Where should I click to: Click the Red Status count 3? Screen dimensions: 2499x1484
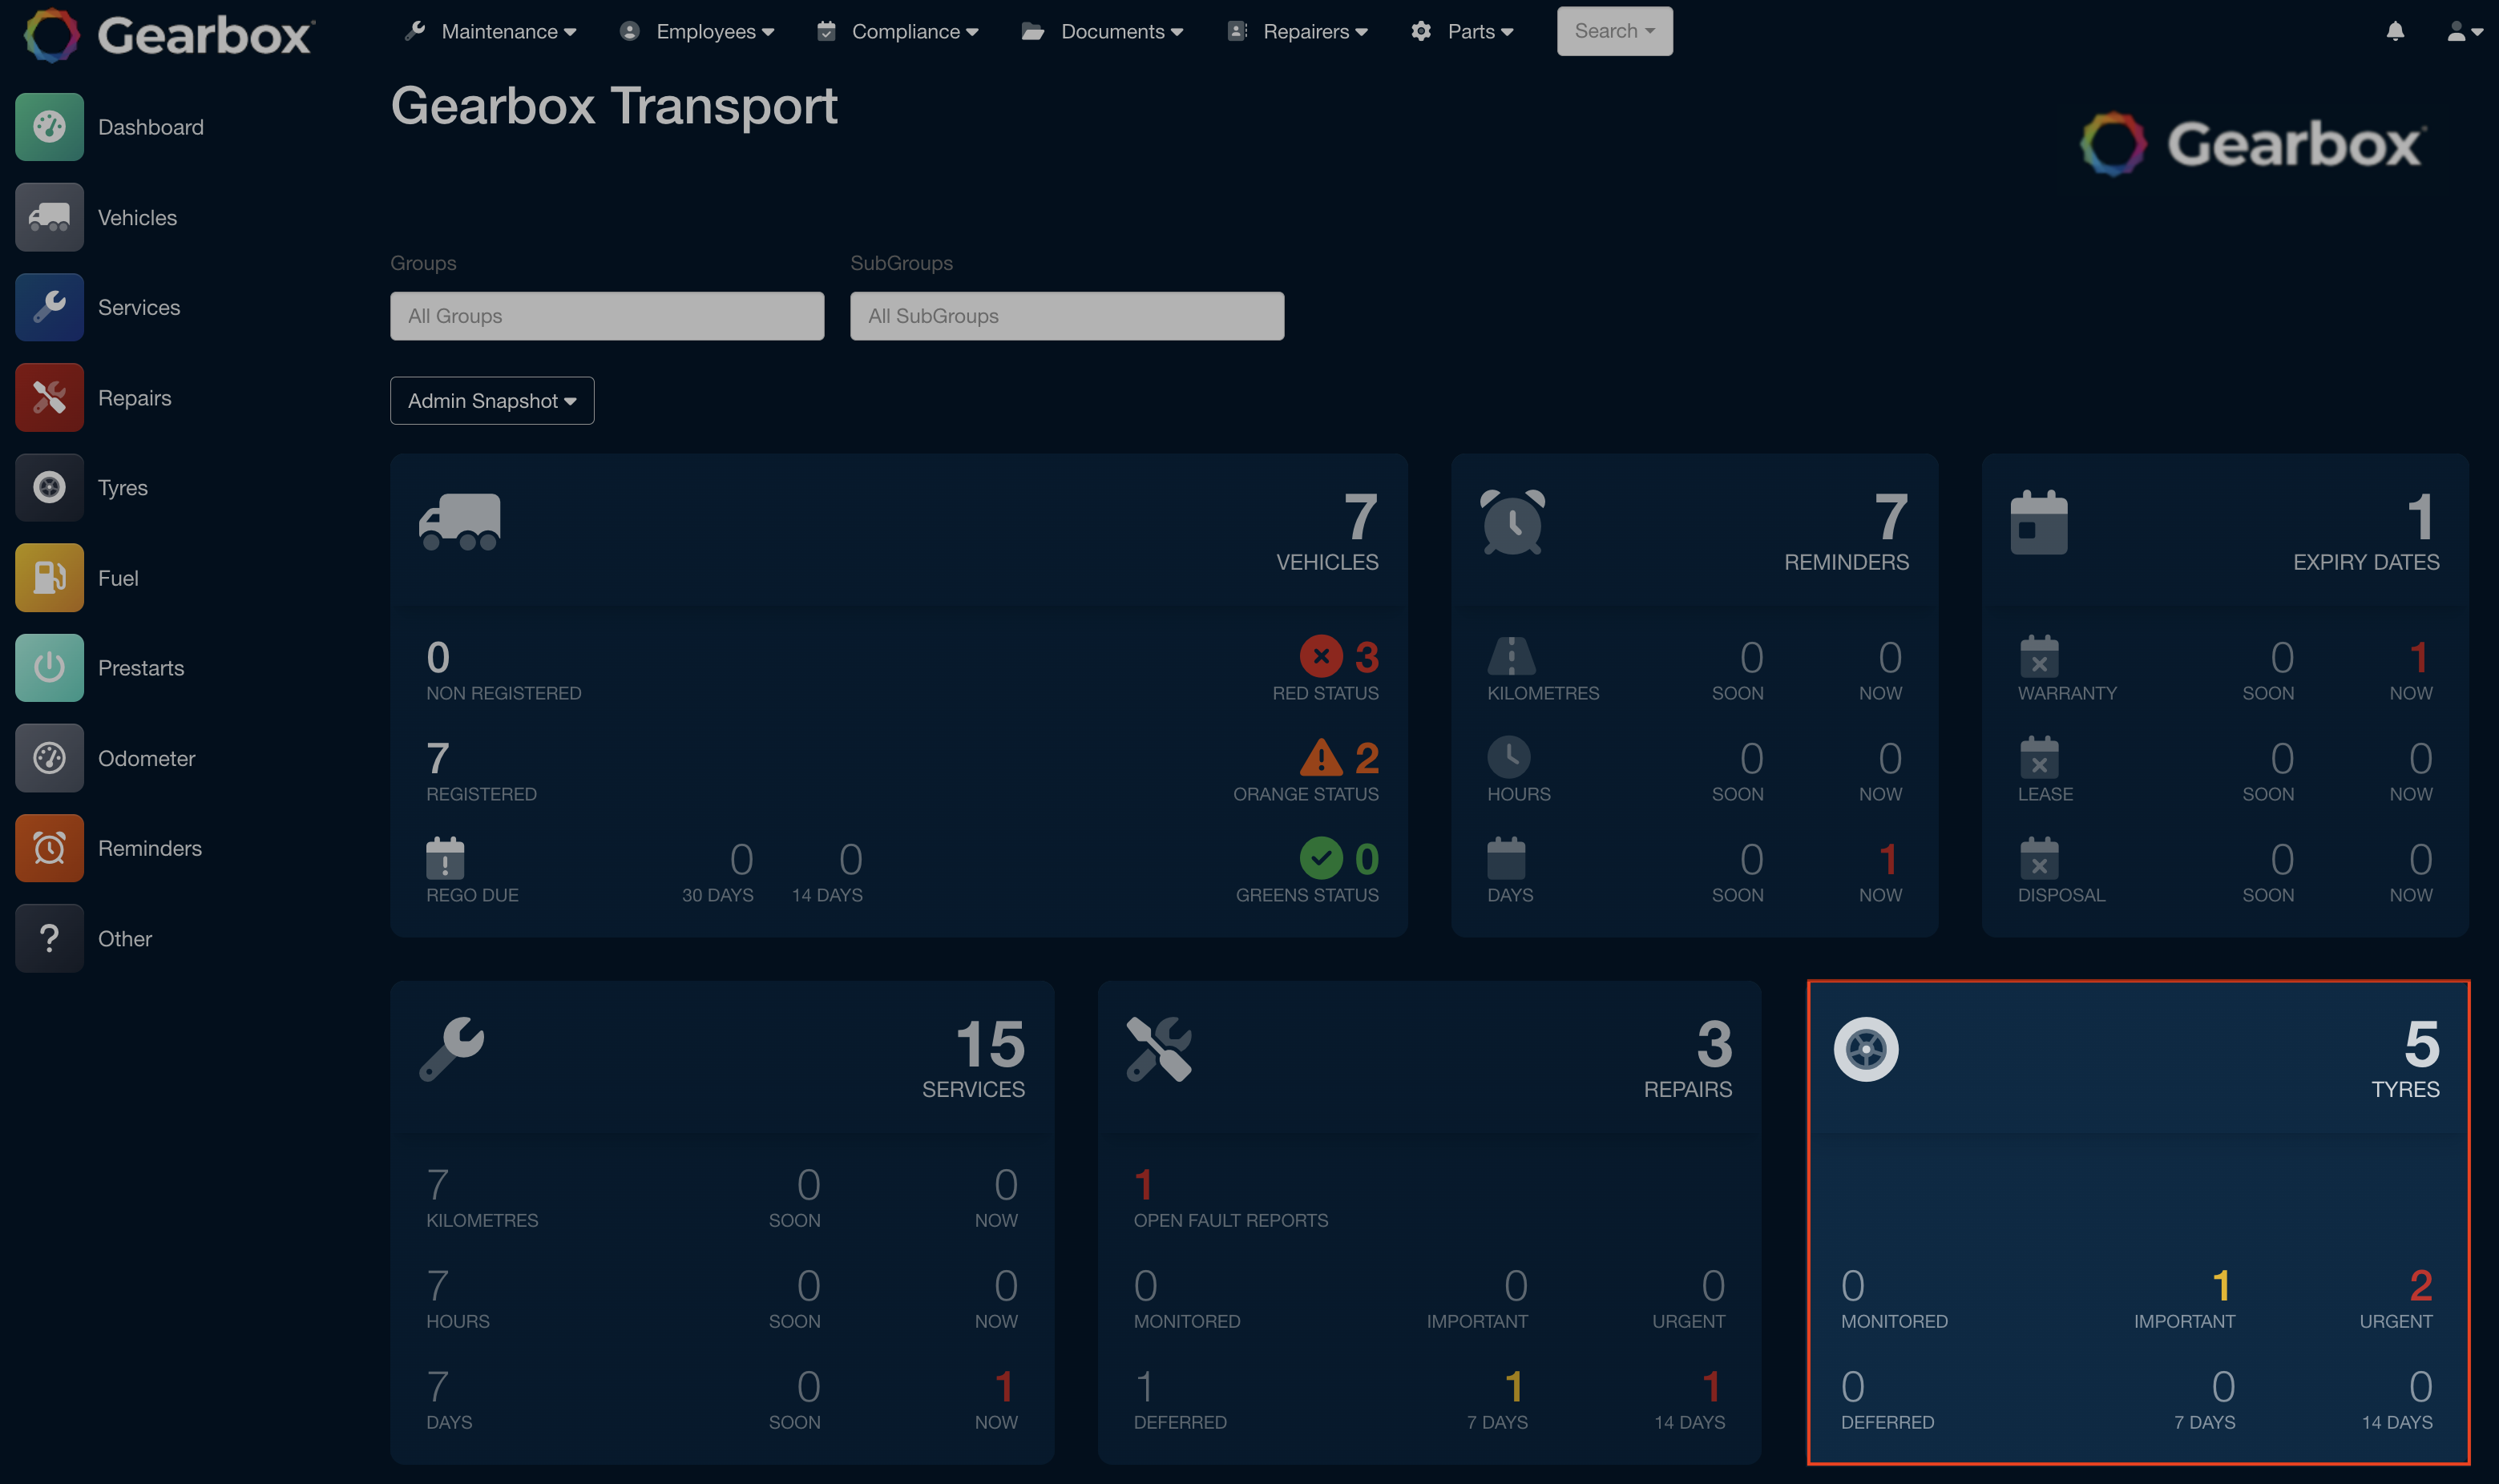tap(1366, 657)
